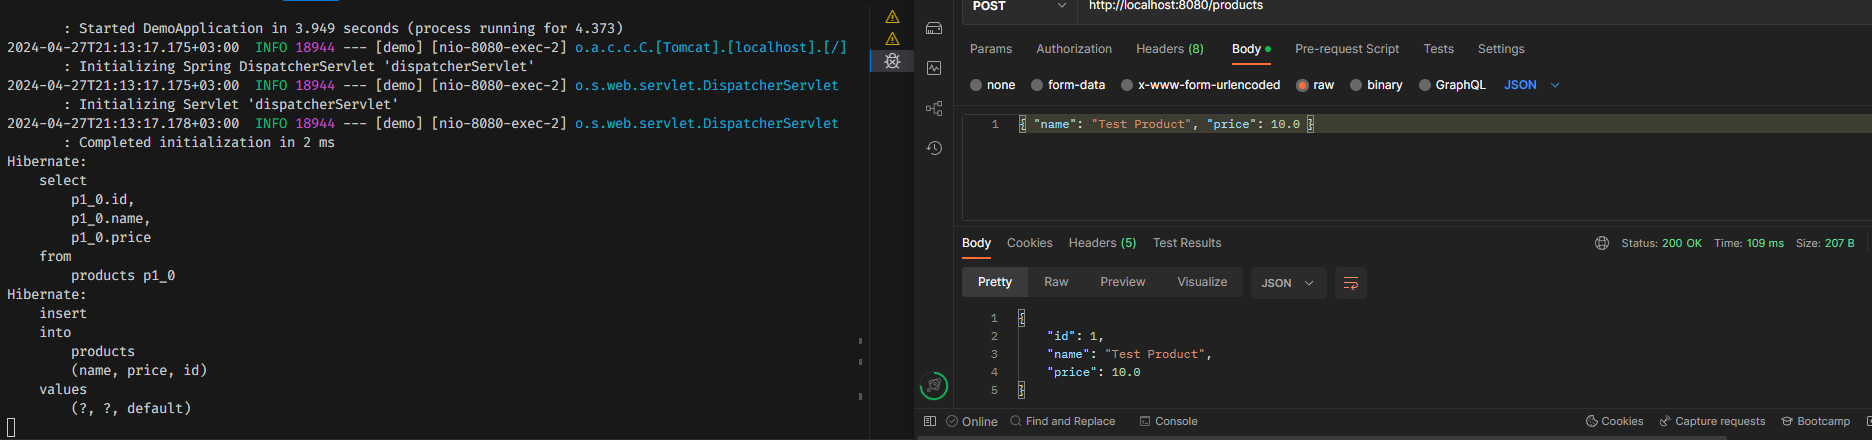Click the network globe icon beside Status

click(x=1601, y=243)
